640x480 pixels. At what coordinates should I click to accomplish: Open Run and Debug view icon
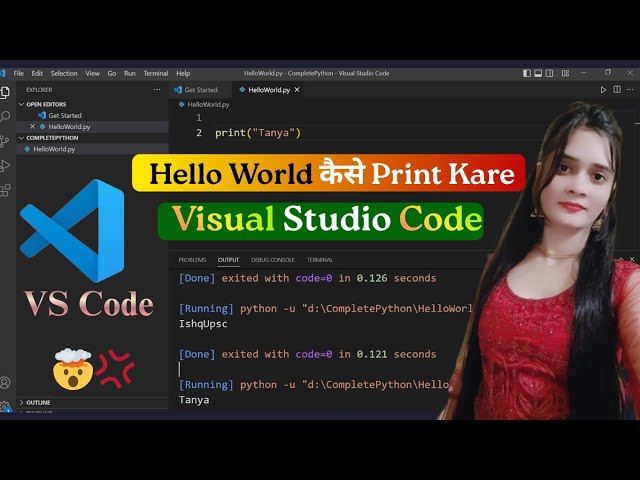coord(5,166)
